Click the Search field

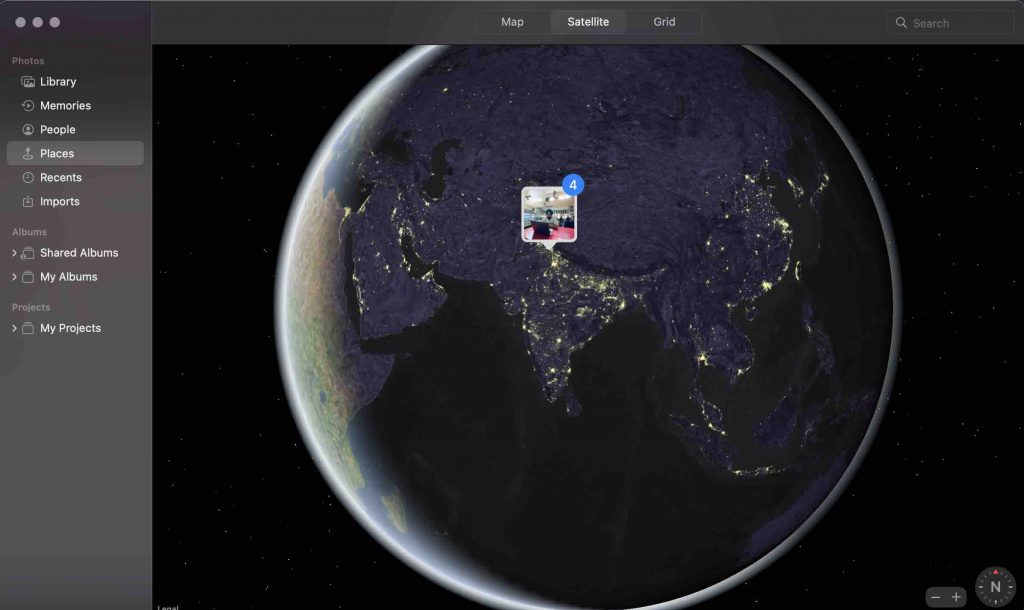(950, 23)
